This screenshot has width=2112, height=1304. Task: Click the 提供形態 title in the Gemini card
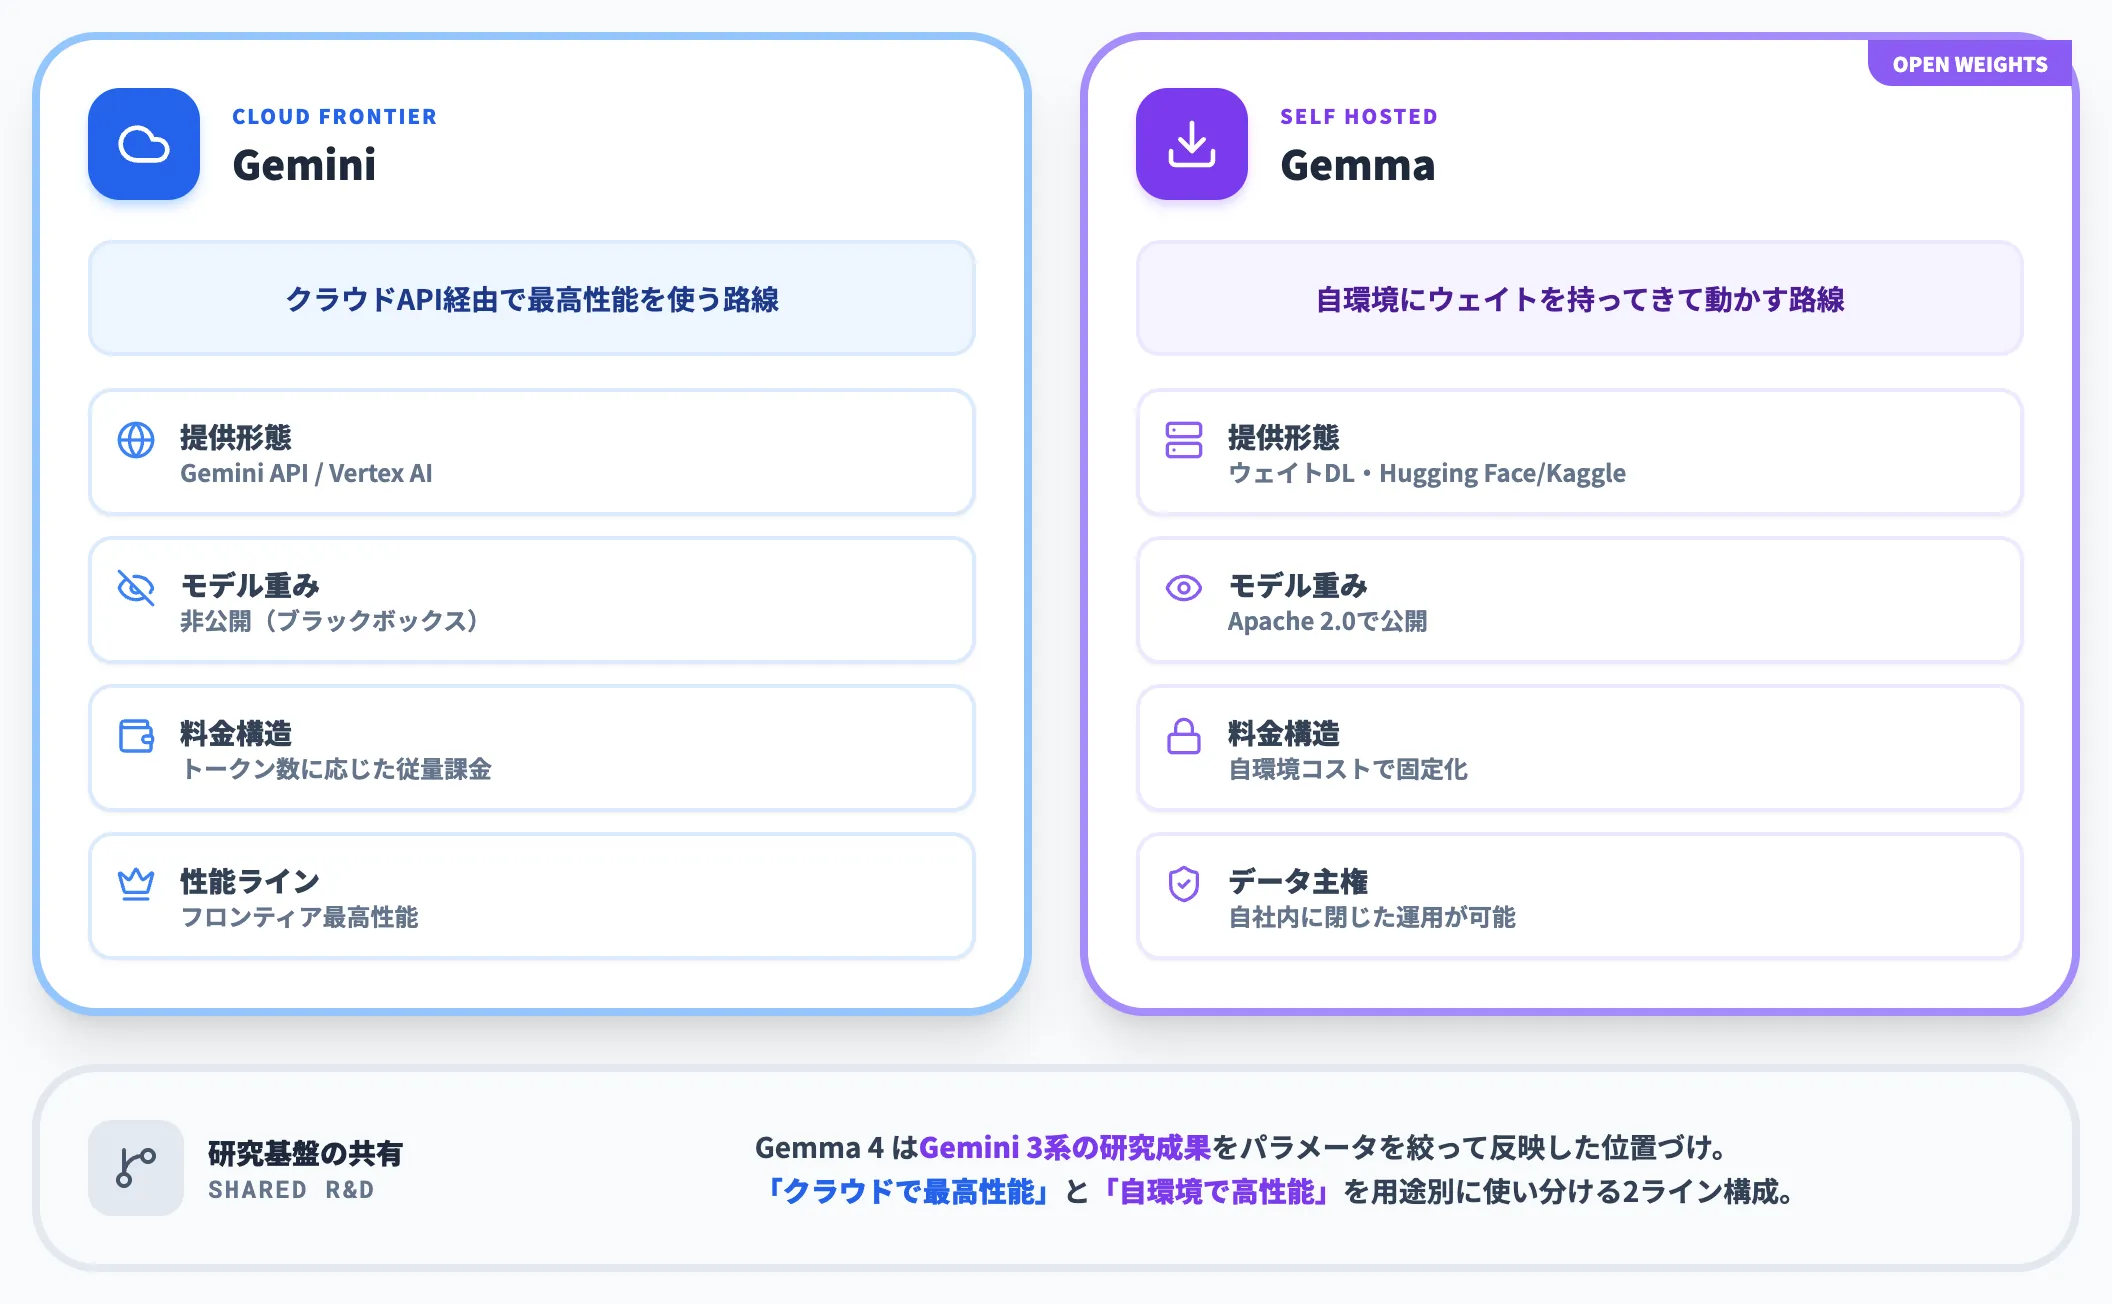click(236, 437)
